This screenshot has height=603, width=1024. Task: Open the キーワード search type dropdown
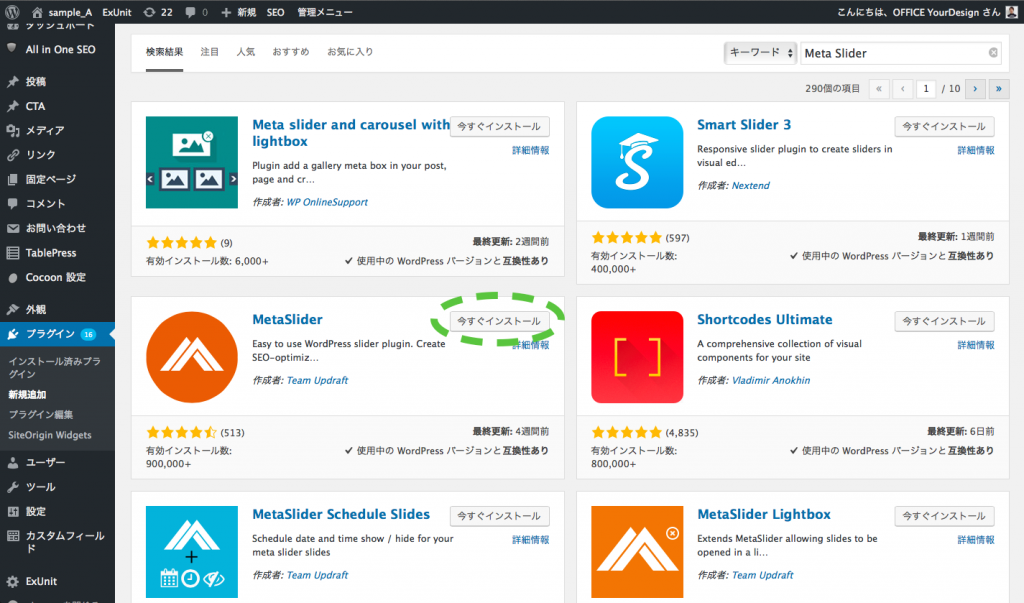click(761, 53)
